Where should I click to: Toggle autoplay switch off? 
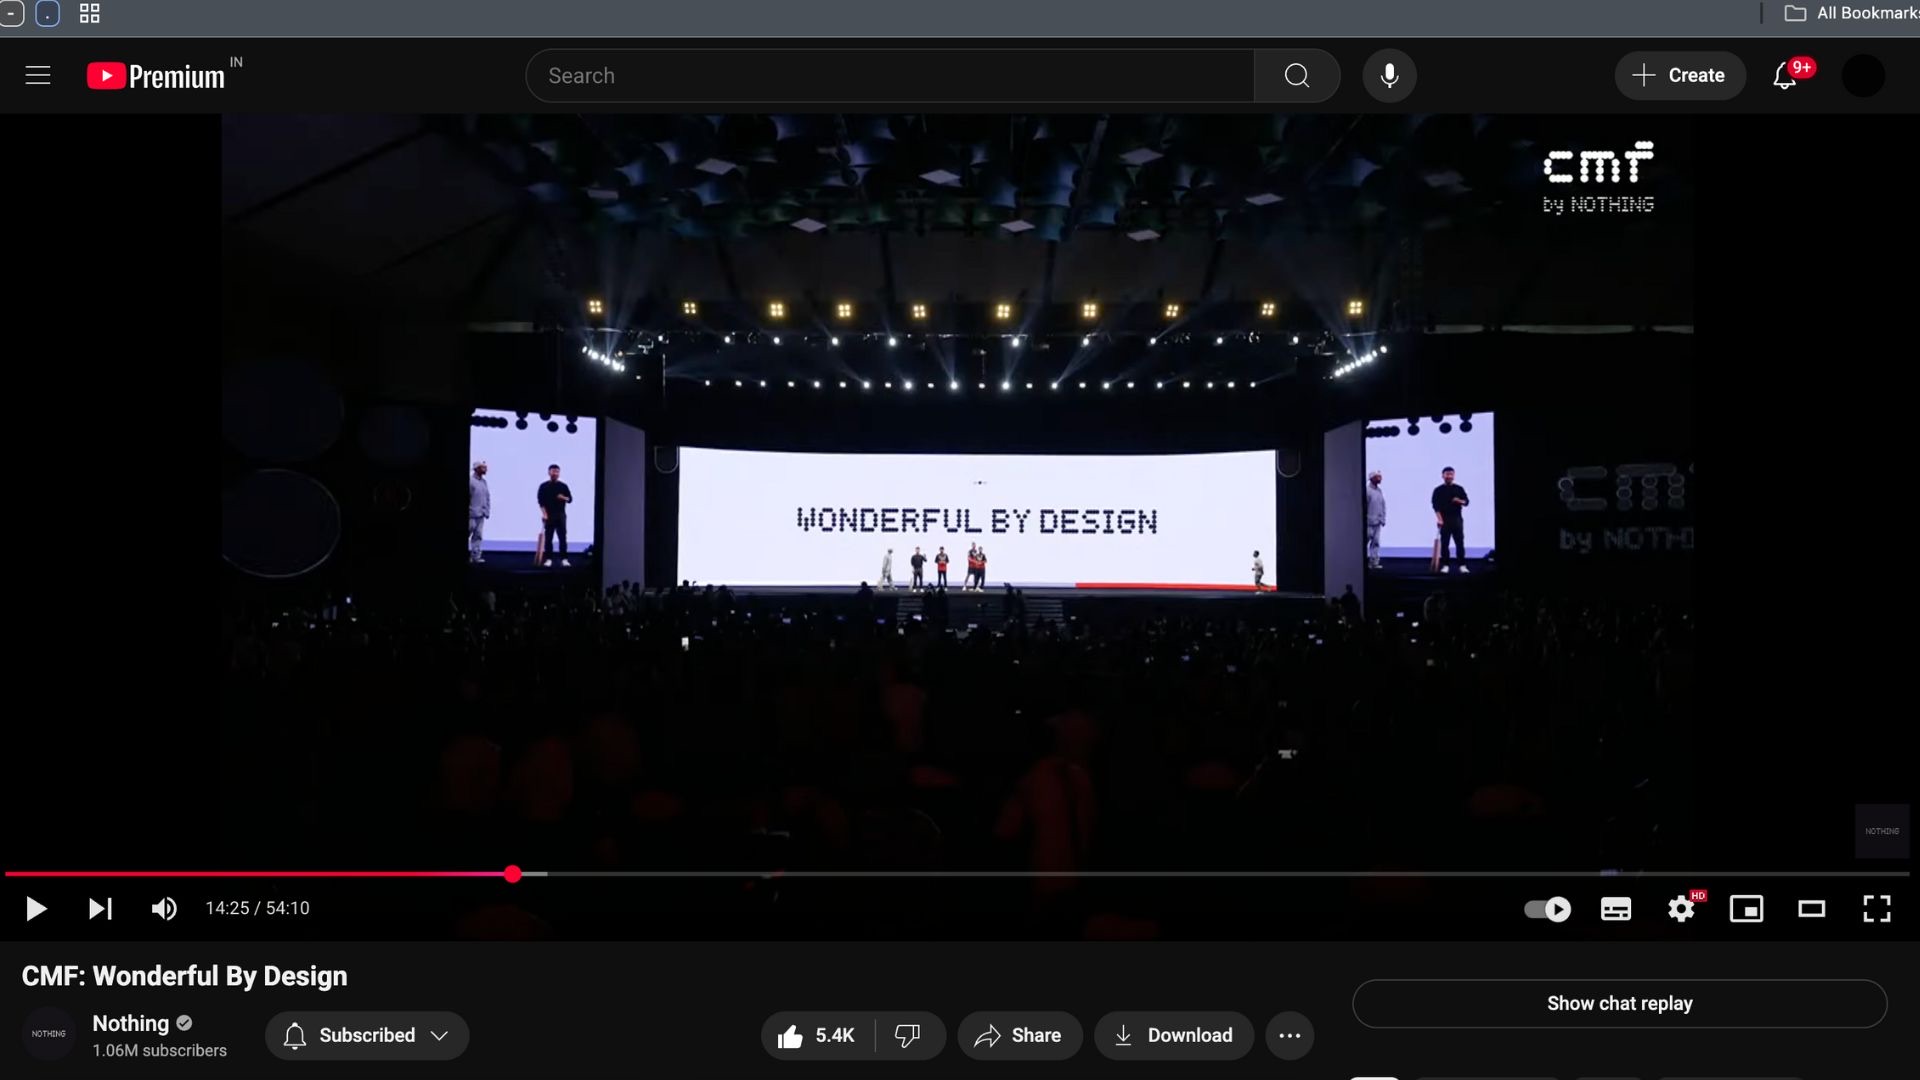click(1547, 909)
